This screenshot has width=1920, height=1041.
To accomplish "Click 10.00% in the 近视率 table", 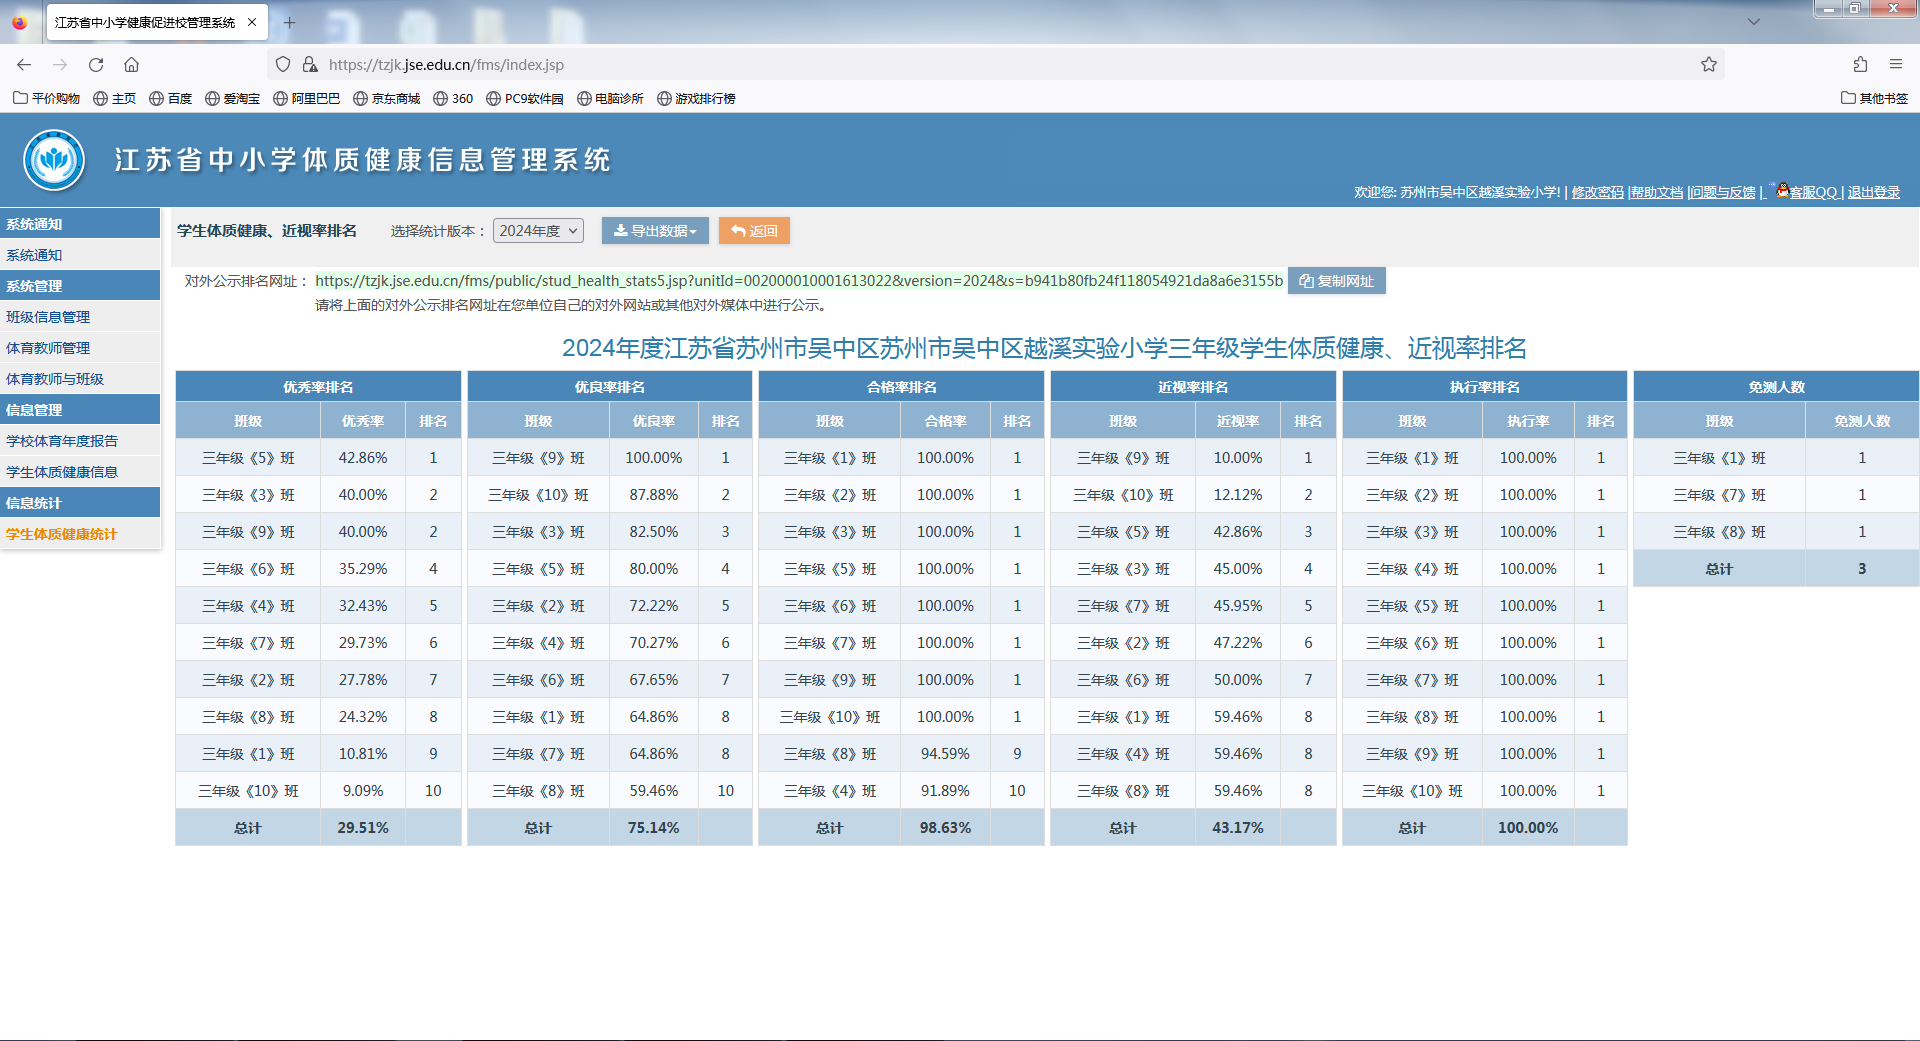I will tap(1238, 458).
